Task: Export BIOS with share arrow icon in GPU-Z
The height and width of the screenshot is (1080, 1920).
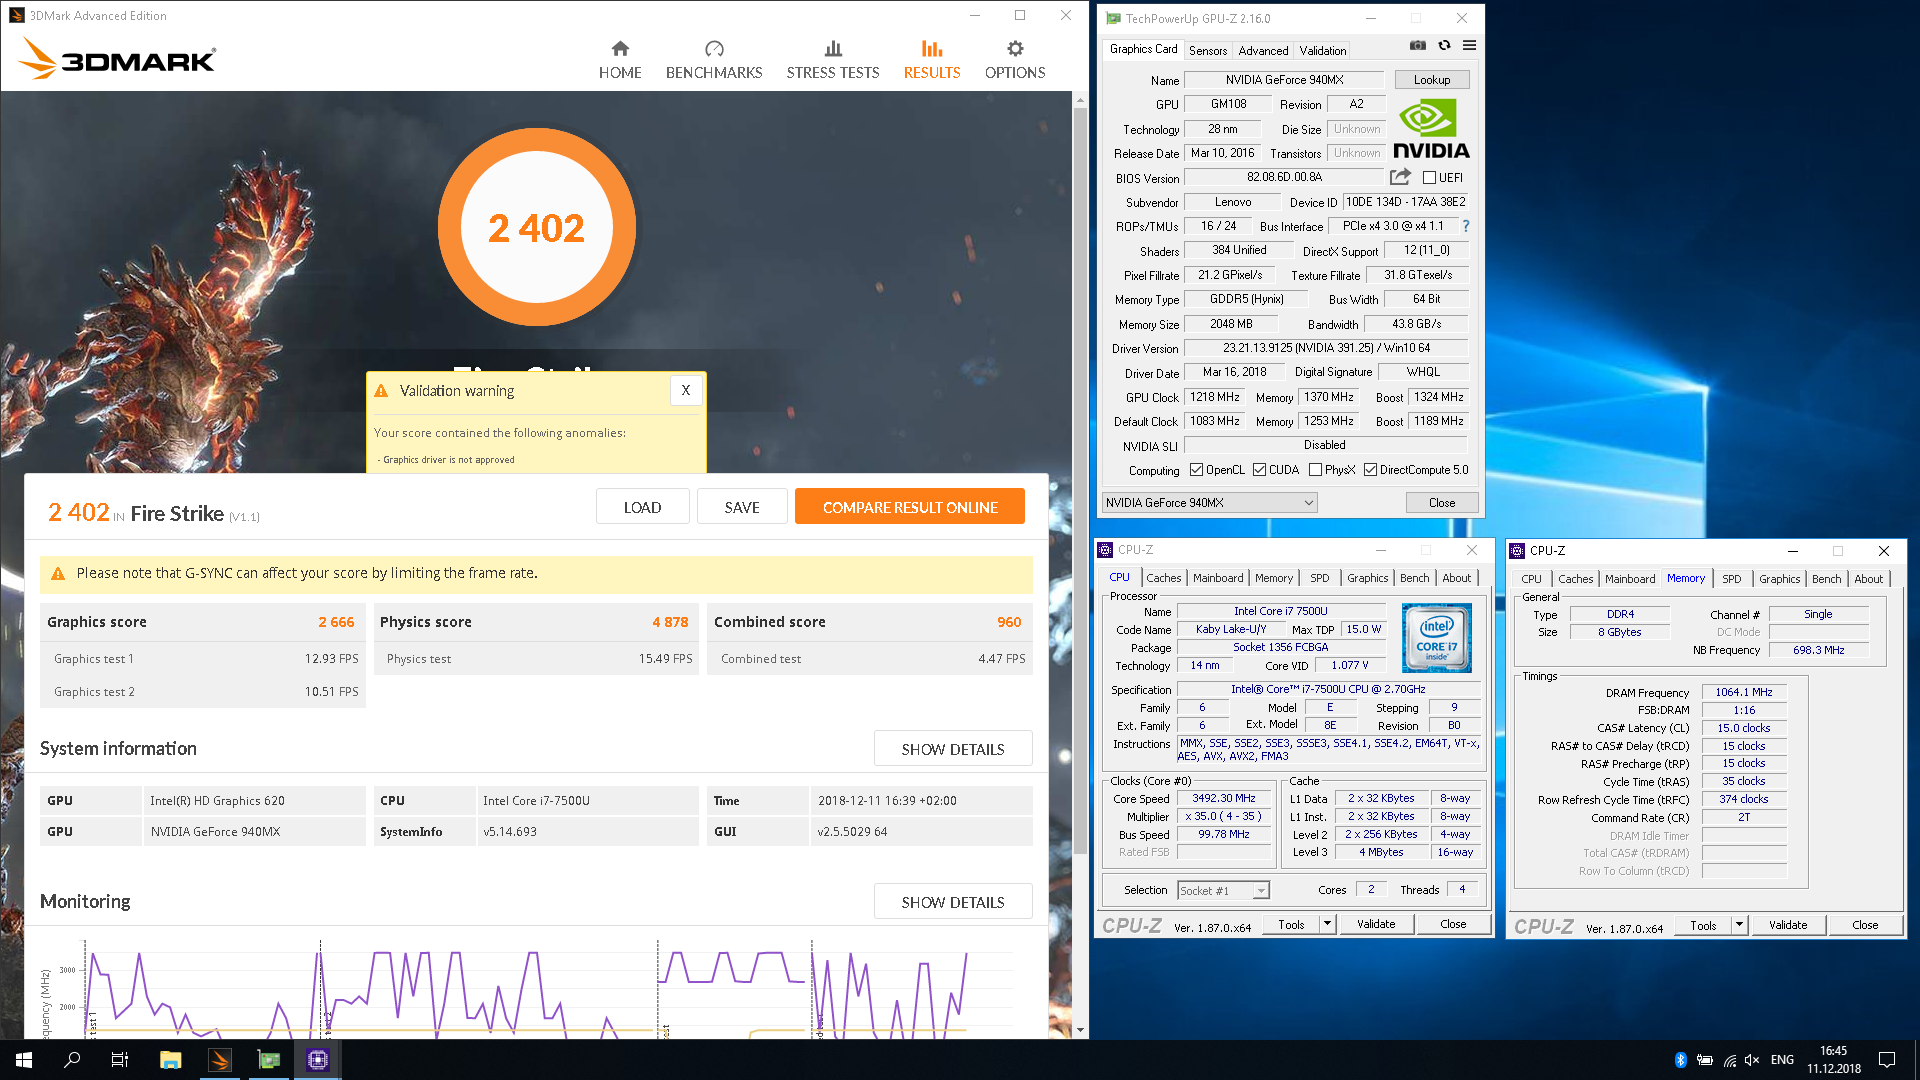Action: [x=1400, y=177]
